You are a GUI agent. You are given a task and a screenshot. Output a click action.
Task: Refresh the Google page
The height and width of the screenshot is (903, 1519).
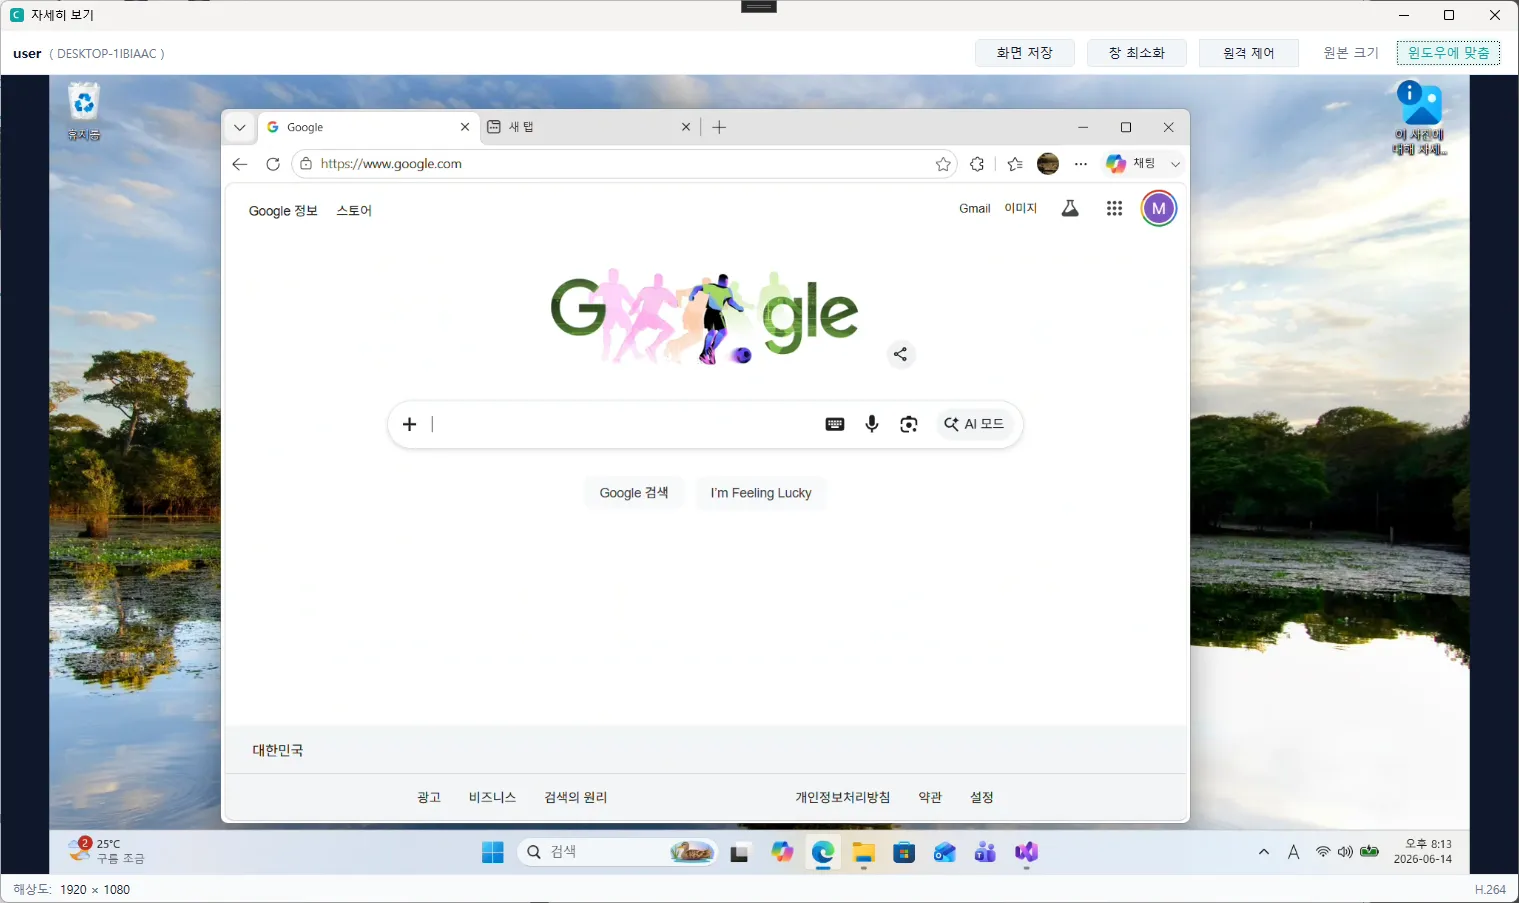coord(273,164)
